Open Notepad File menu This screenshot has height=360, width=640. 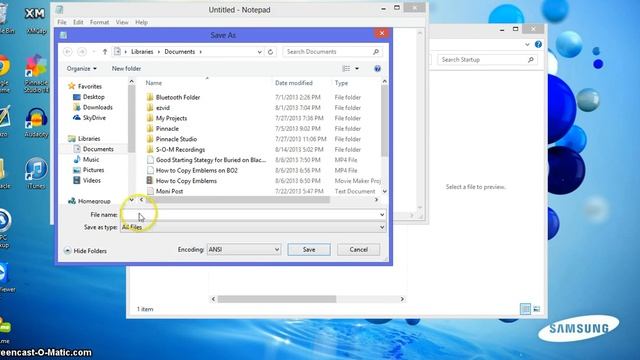(x=62, y=22)
